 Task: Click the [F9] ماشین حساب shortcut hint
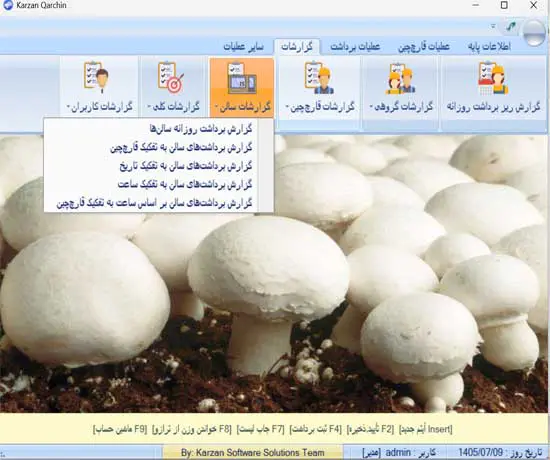coord(120,429)
